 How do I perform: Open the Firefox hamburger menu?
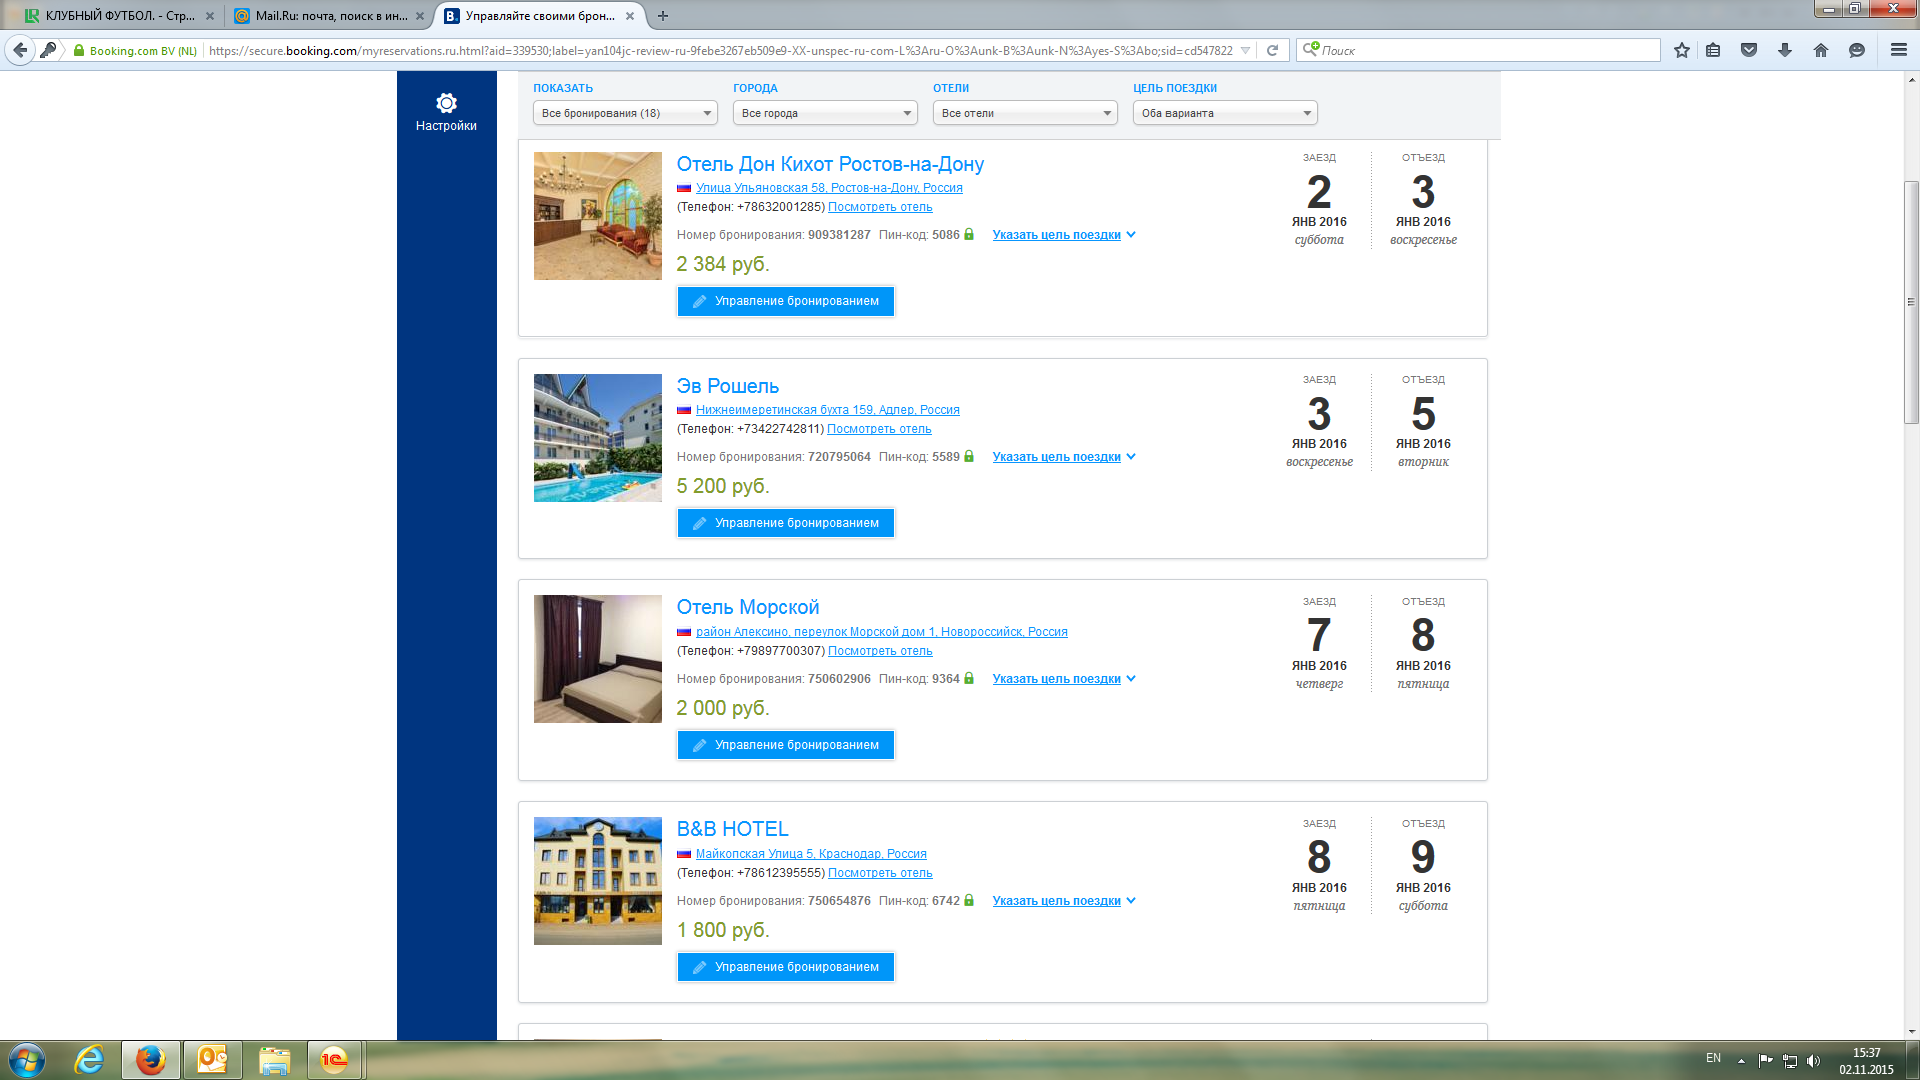click(1899, 50)
